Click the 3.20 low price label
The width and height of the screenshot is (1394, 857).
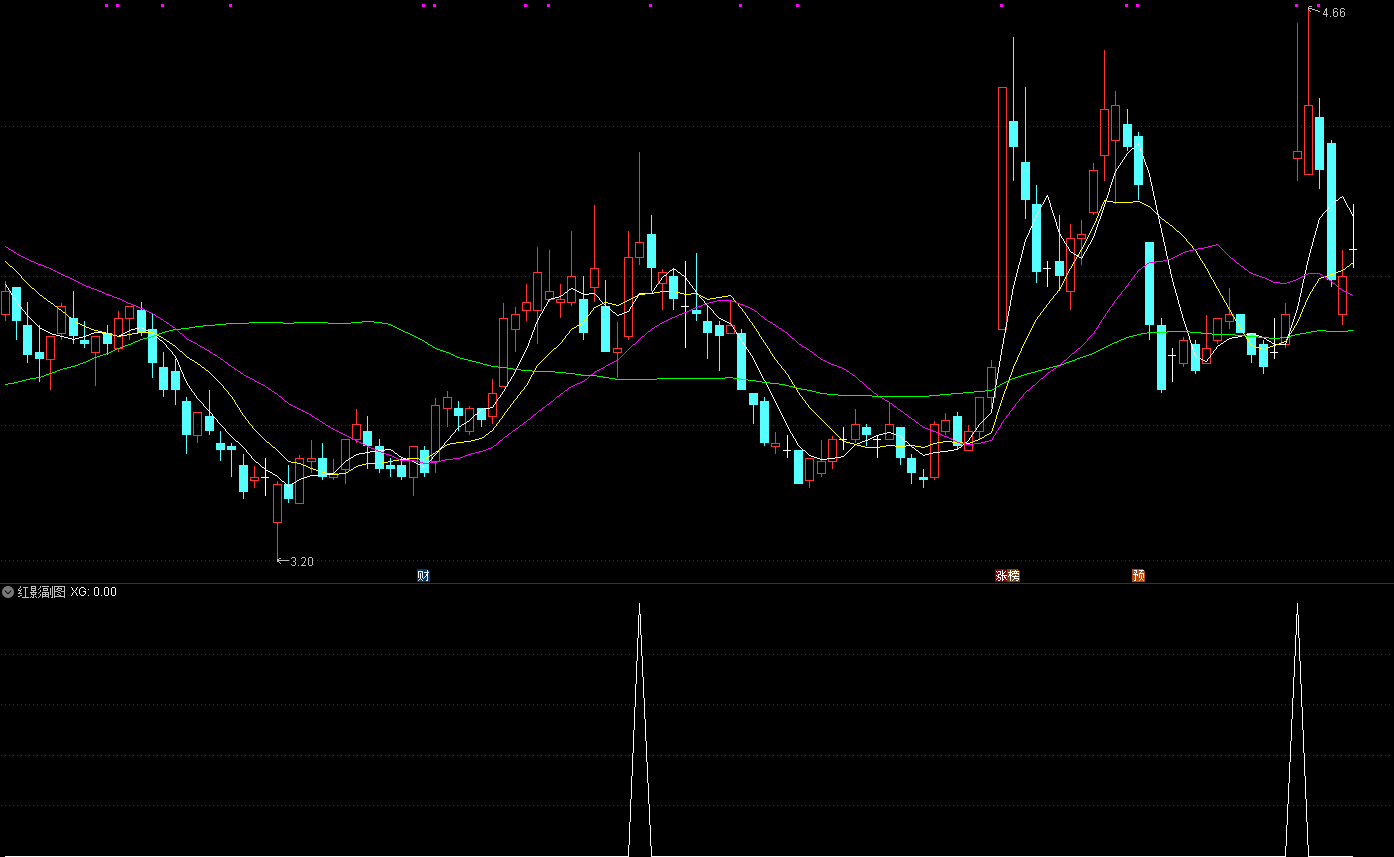tap(301, 562)
